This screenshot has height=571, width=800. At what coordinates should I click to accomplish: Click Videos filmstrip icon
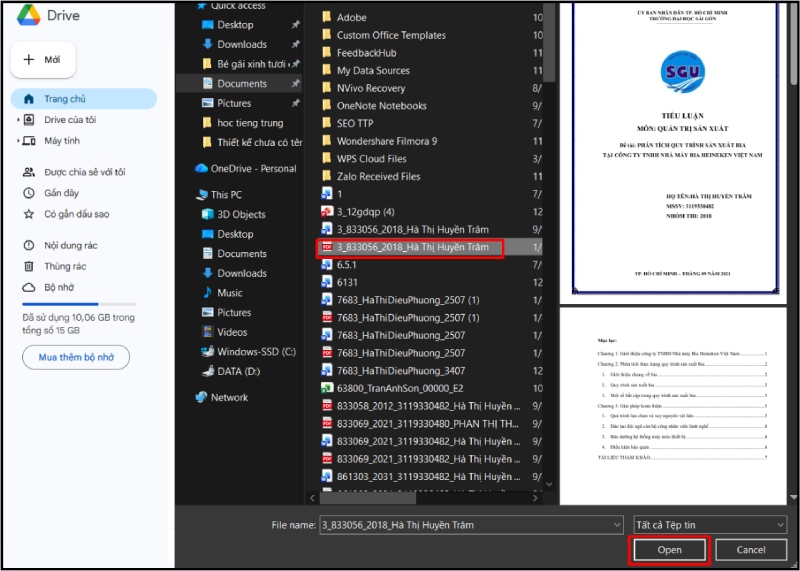click(x=208, y=332)
